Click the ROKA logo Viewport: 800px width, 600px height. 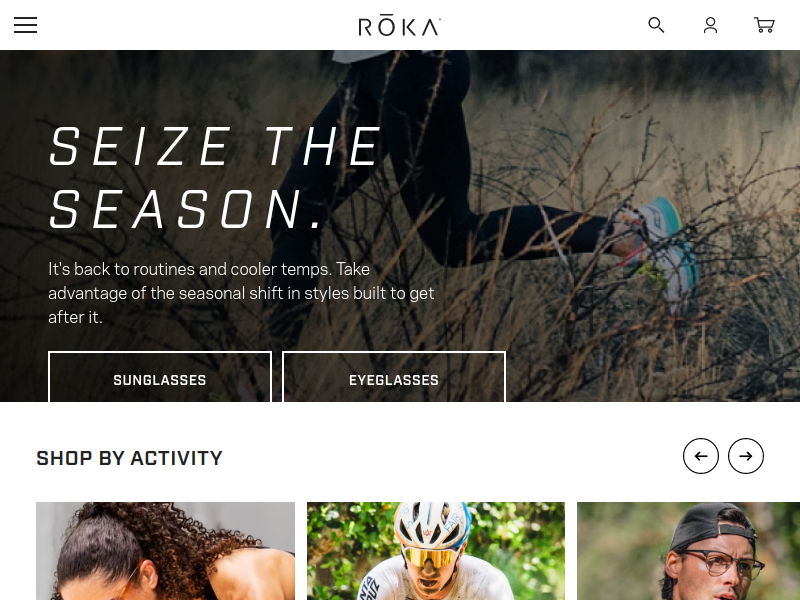point(399,27)
